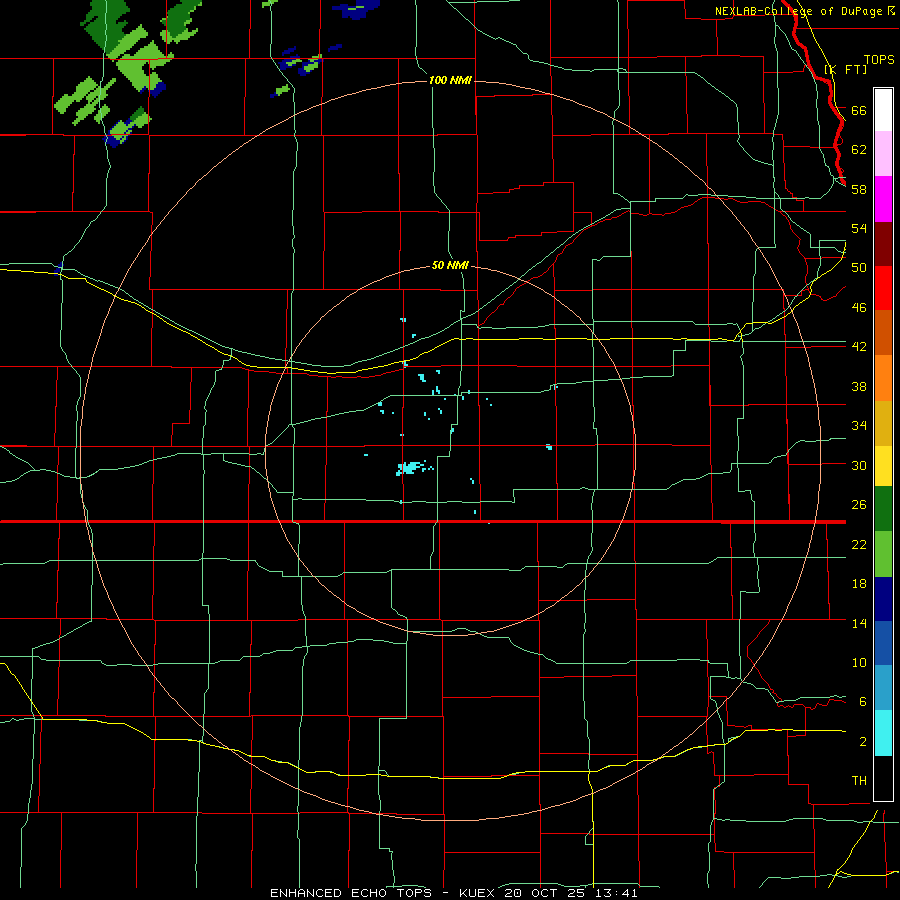Select the light green swatch between 22 and 18
The width and height of the screenshot is (900, 900).
coord(883,554)
